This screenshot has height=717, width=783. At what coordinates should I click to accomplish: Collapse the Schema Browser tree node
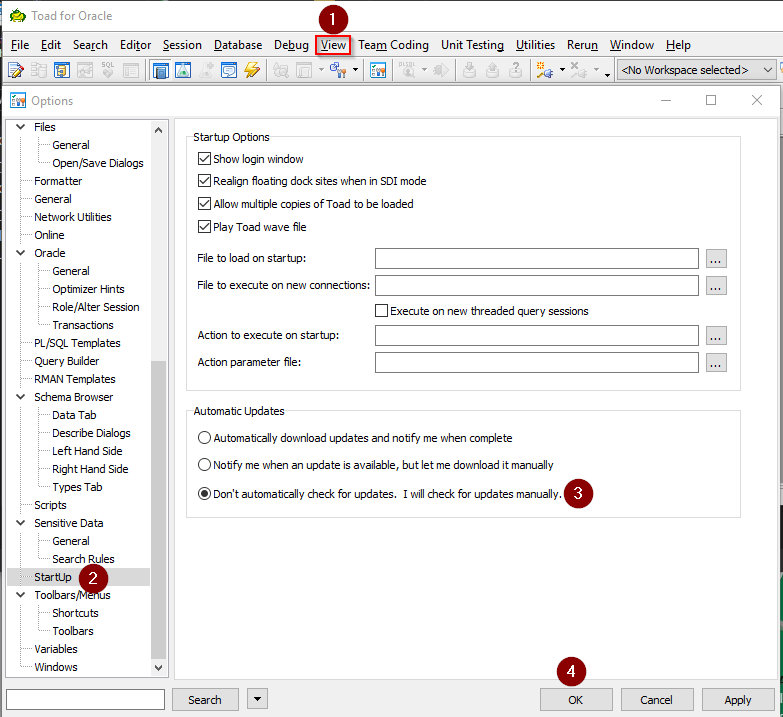pyautogui.click(x=20, y=396)
